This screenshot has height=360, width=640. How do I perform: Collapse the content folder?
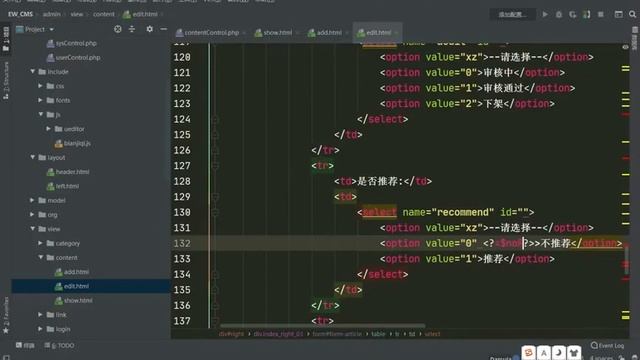[40, 257]
